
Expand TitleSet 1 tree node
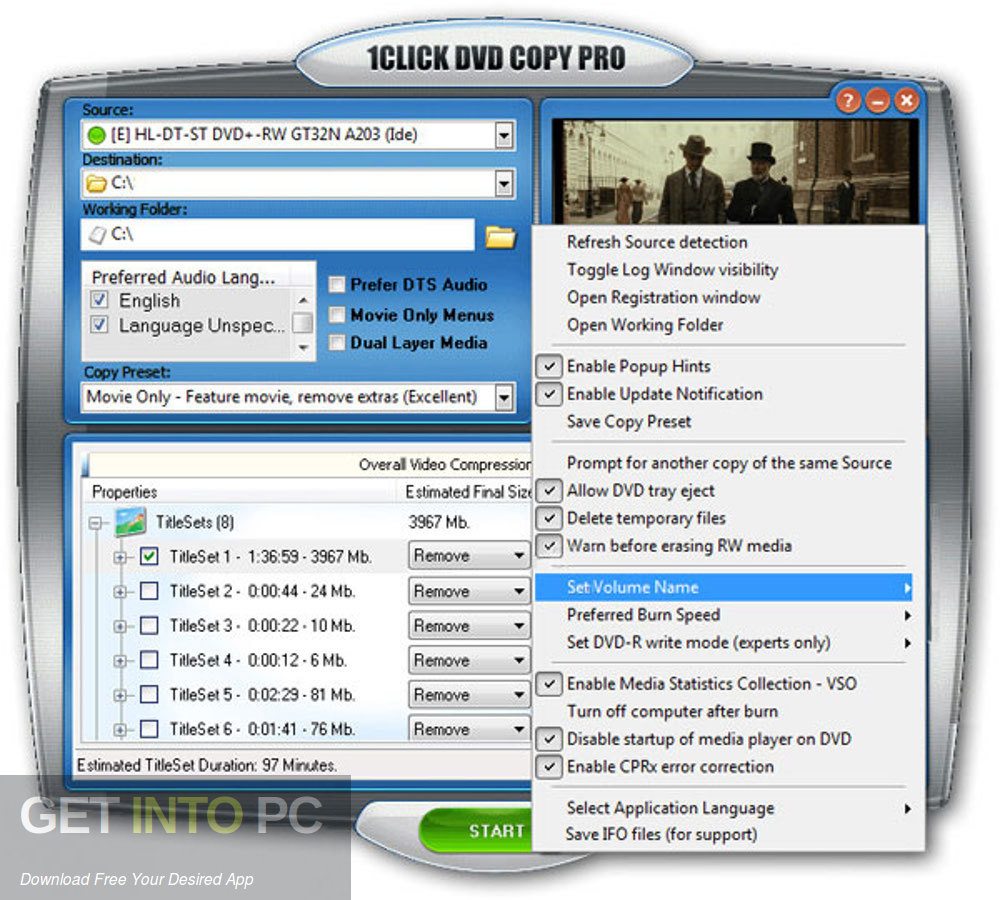[120, 557]
